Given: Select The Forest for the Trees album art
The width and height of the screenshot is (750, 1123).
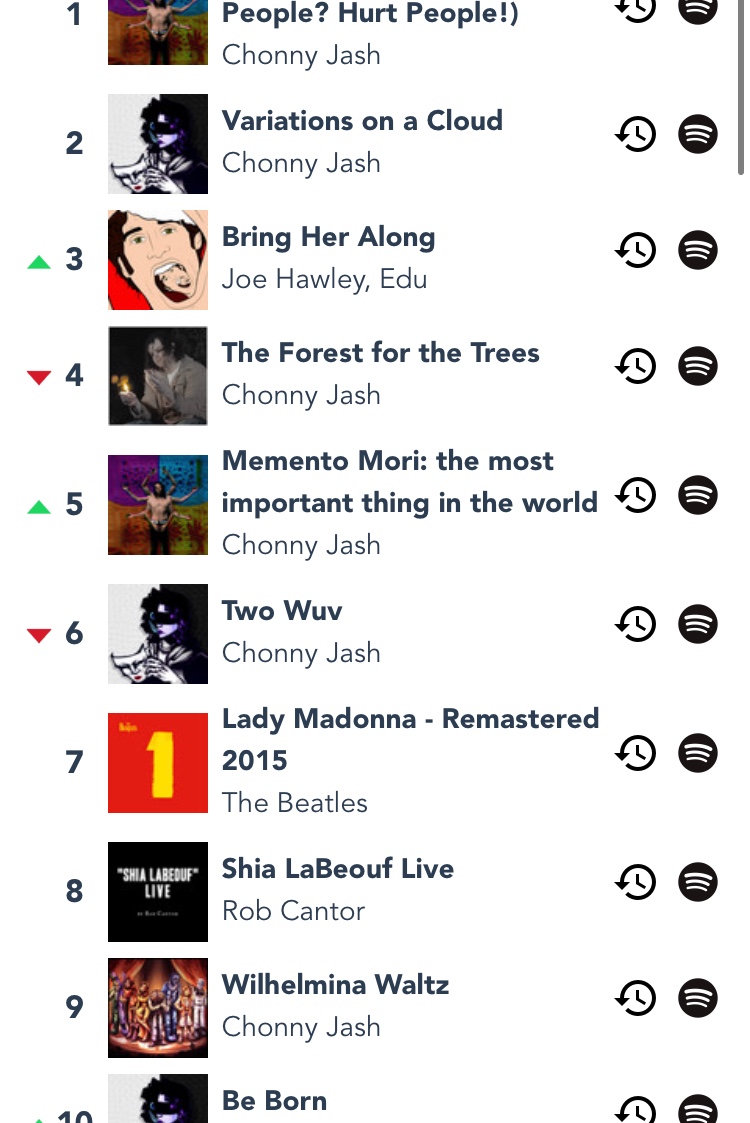Looking at the screenshot, I should (158, 375).
